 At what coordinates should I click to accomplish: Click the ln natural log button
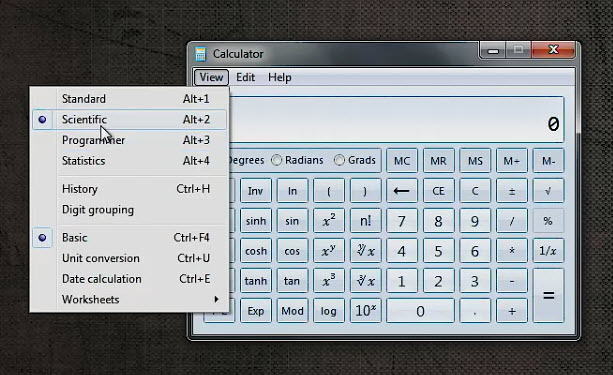click(x=292, y=191)
